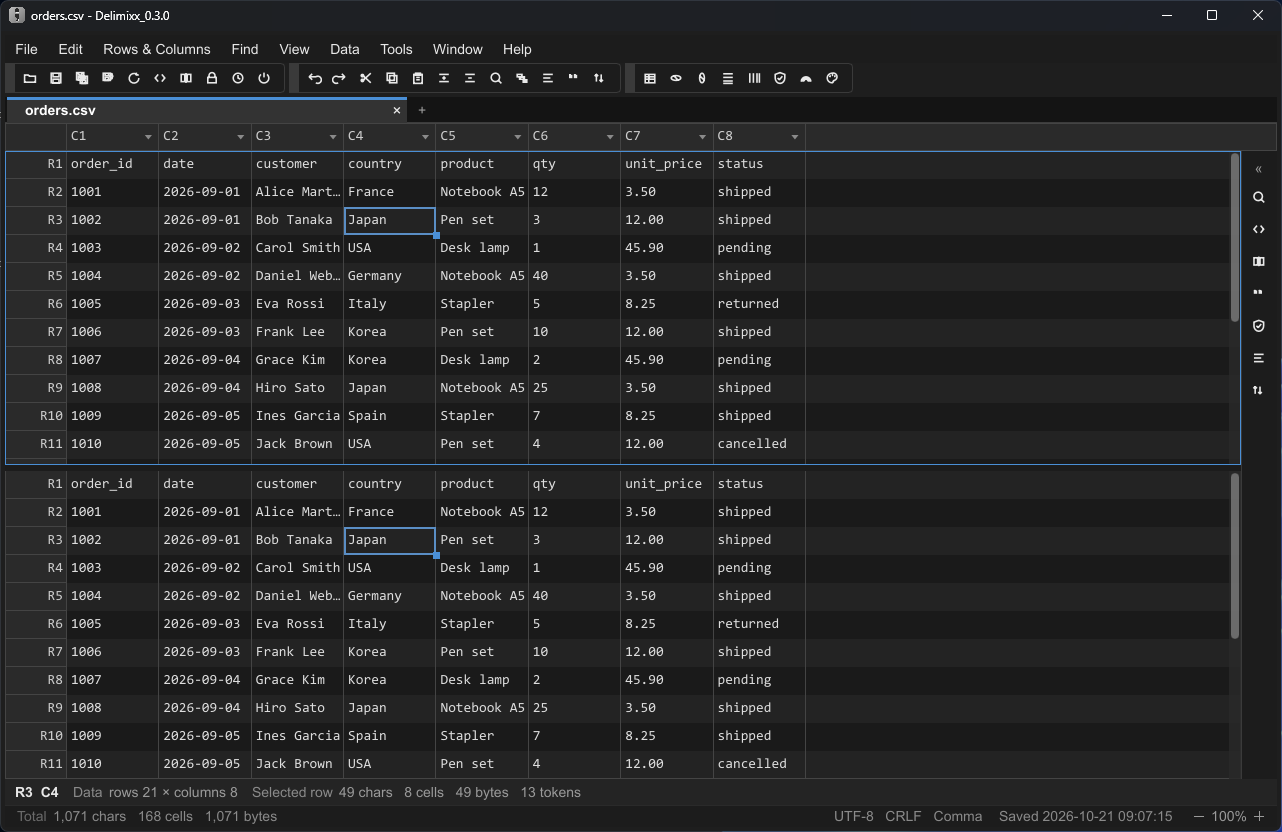Click the horizontal rows toolbar icon
Image resolution: width=1282 pixels, height=832 pixels.
pos(728,78)
